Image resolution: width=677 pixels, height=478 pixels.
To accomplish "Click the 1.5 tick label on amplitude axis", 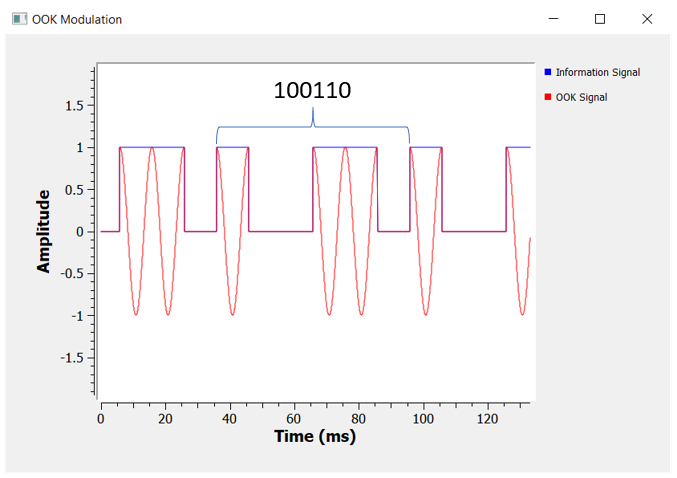I will (x=72, y=106).
